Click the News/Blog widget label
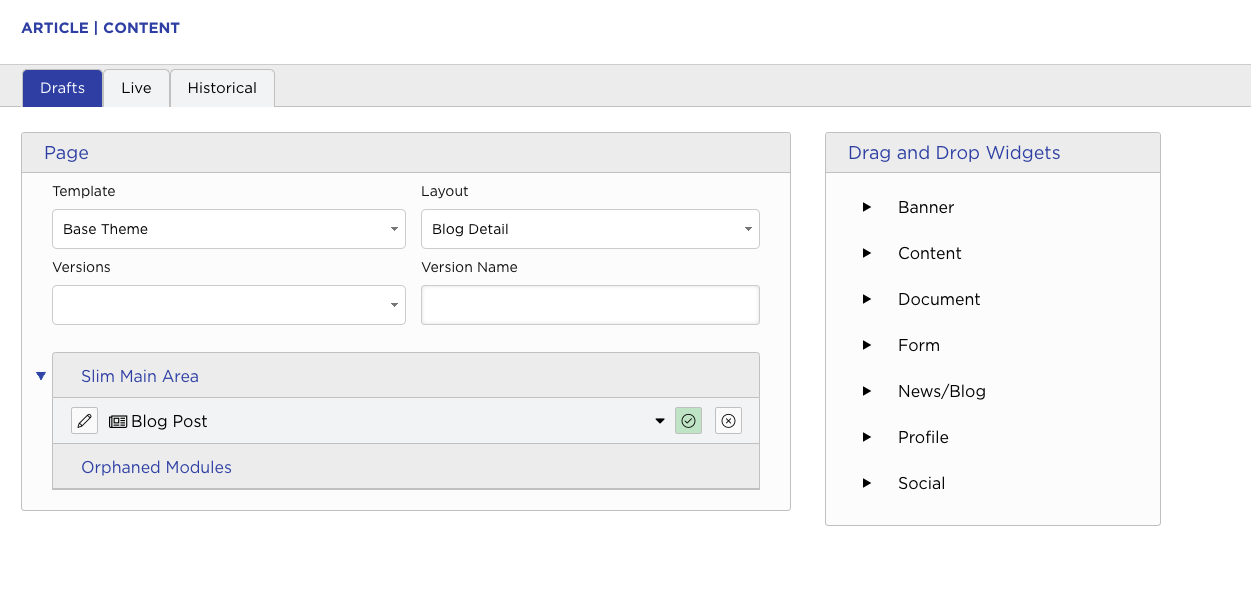Image resolution: width=1251 pixels, height=608 pixels. [942, 391]
